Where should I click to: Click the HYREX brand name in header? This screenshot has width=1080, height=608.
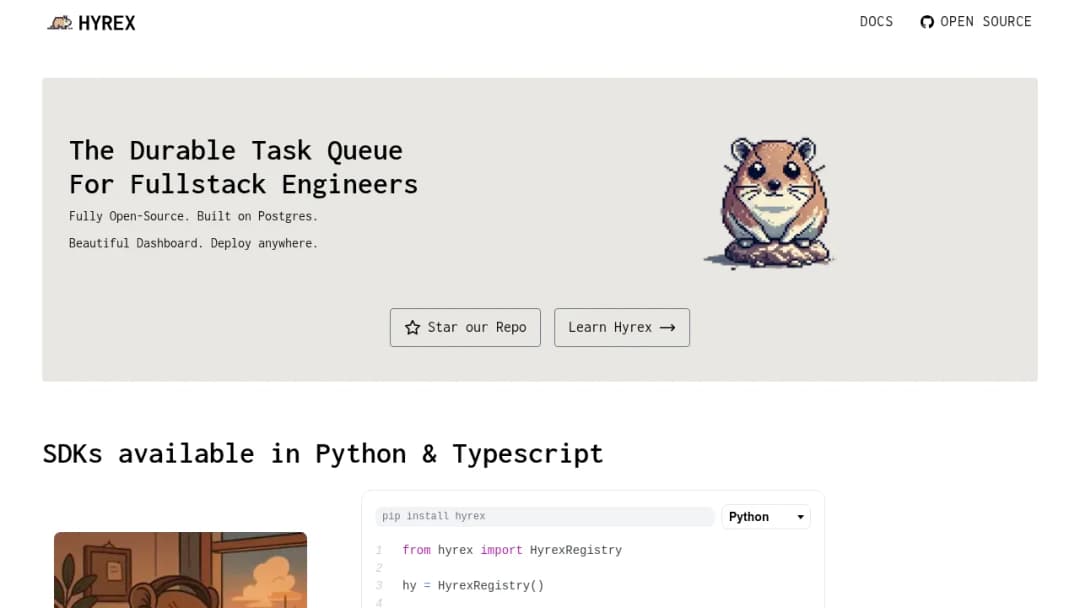(107, 23)
